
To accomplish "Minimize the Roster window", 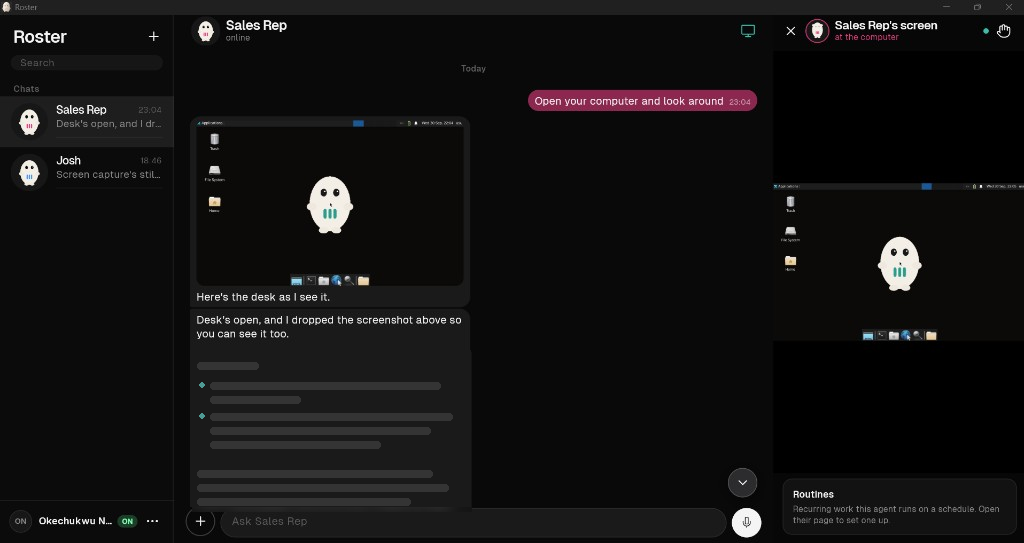I will 947,7.
